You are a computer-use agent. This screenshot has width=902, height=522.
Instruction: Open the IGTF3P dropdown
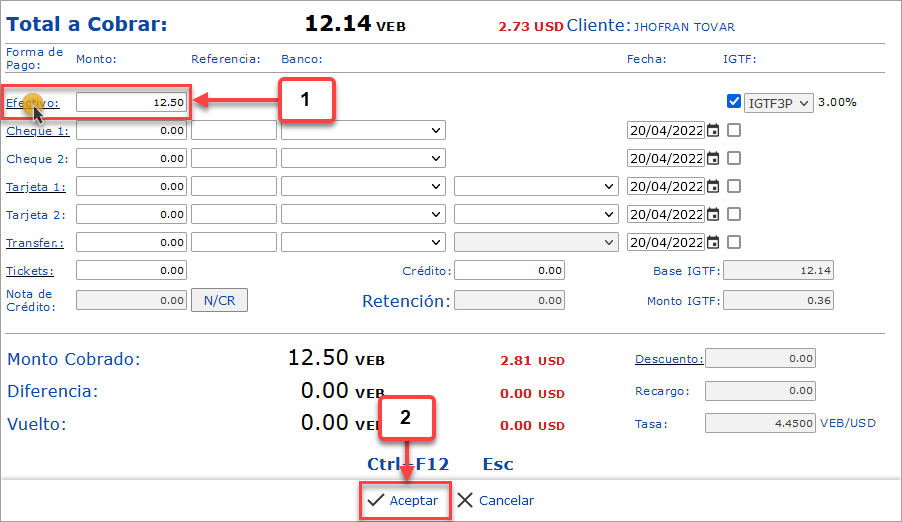click(779, 103)
